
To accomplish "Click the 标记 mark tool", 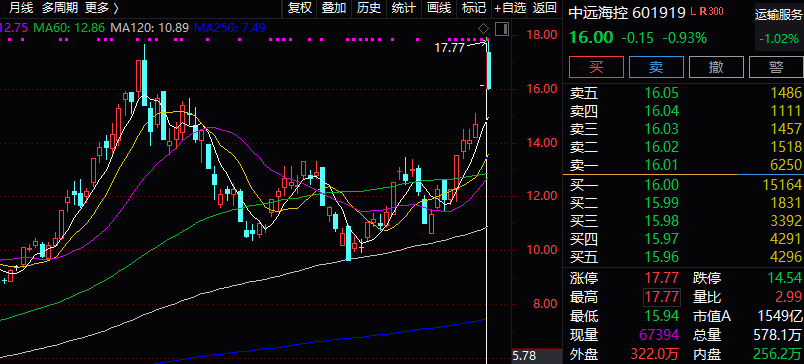I will coord(474,8).
